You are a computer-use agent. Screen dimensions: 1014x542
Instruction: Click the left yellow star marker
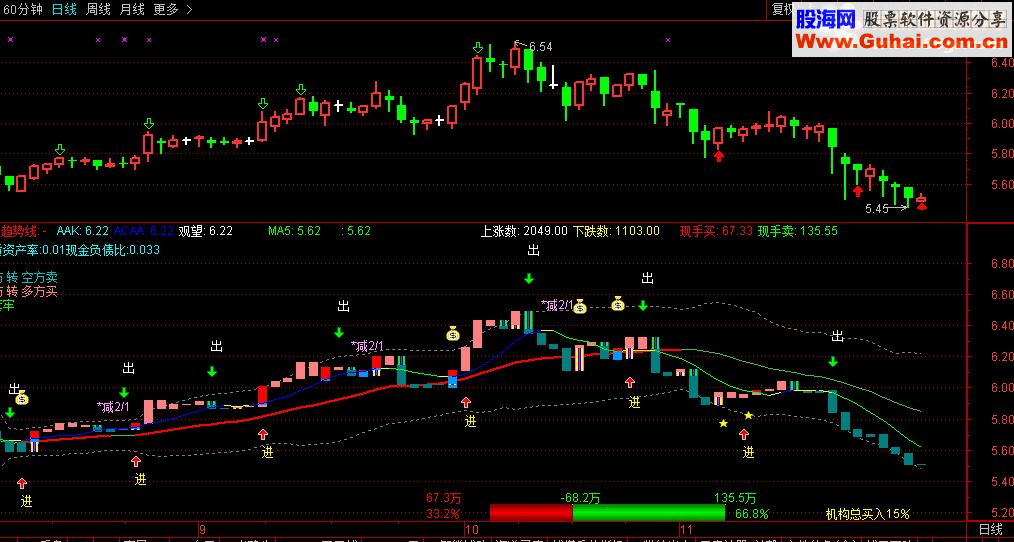click(x=723, y=423)
